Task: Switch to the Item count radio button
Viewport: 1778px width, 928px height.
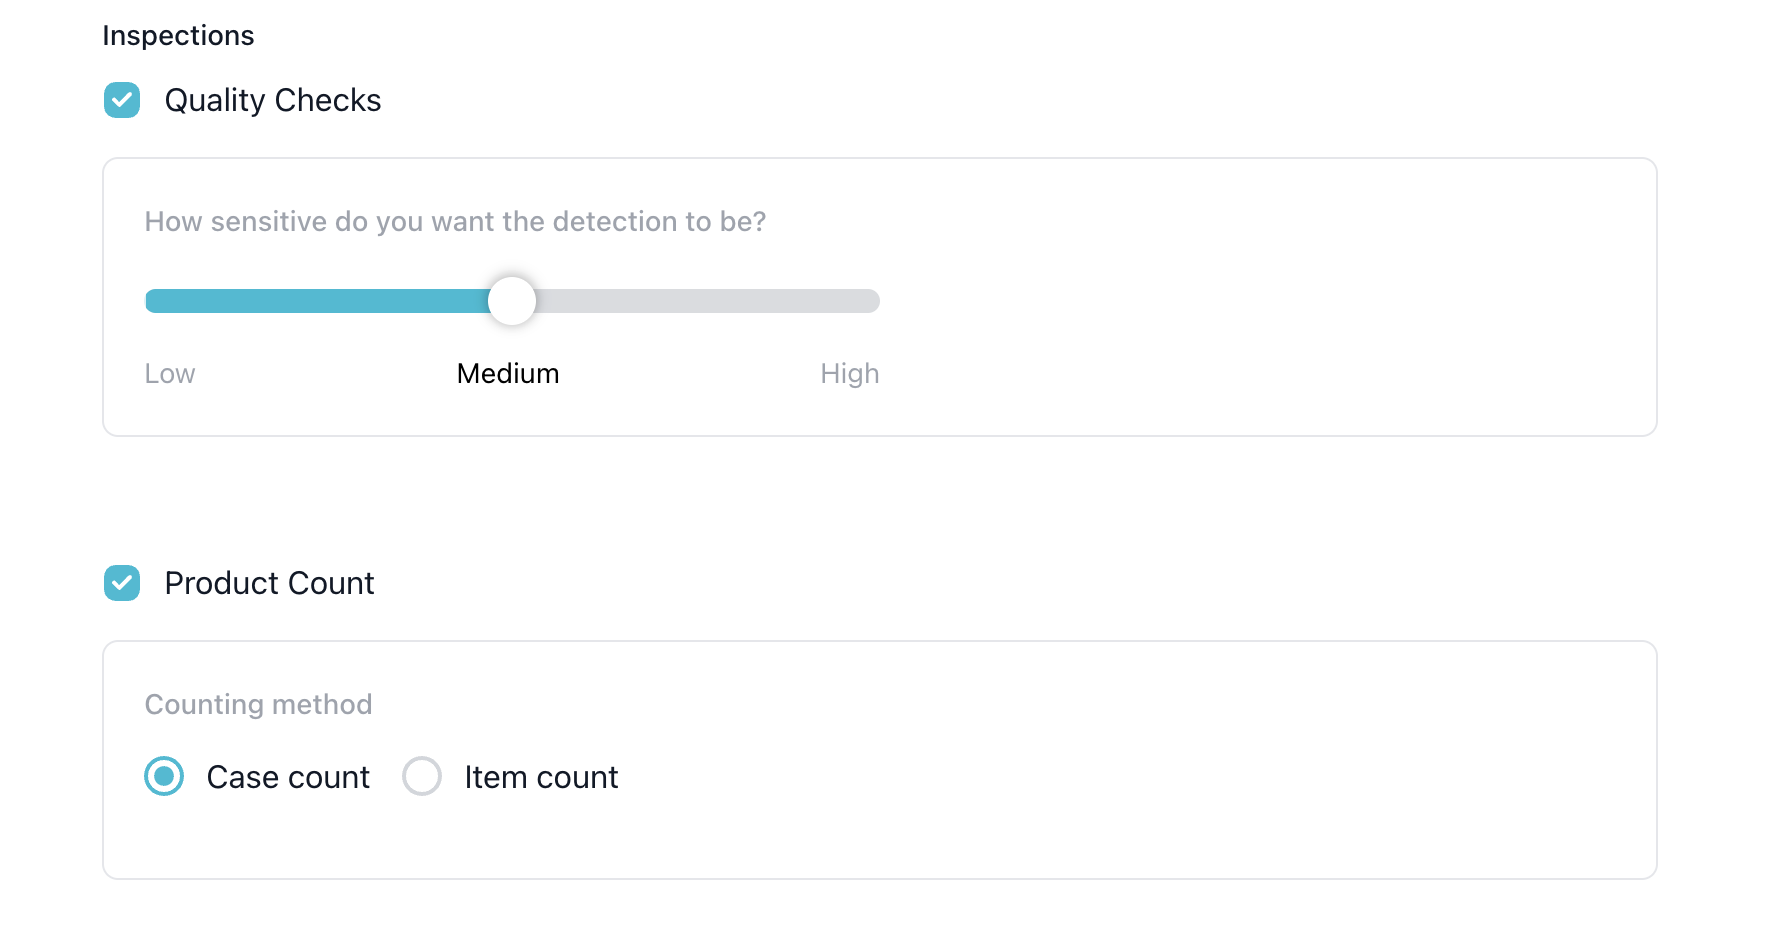Action: [x=422, y=776]
